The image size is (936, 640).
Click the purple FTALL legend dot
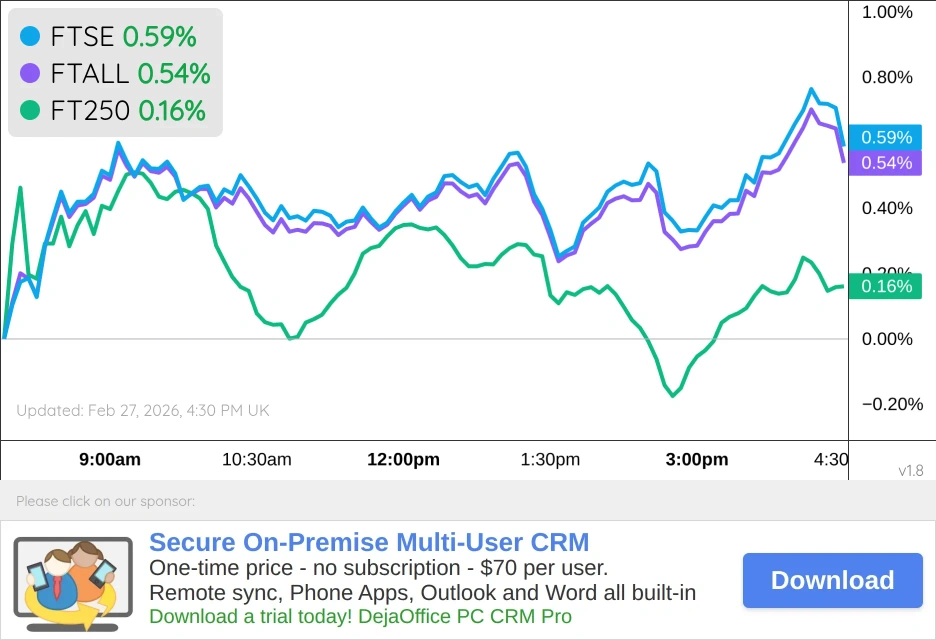pos(29,73)
